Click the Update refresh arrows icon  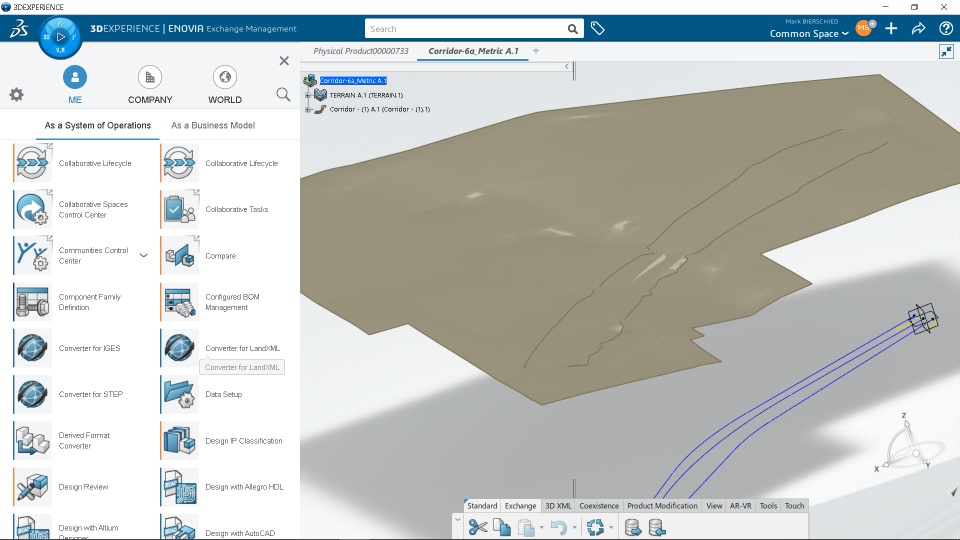click(594, 527)
